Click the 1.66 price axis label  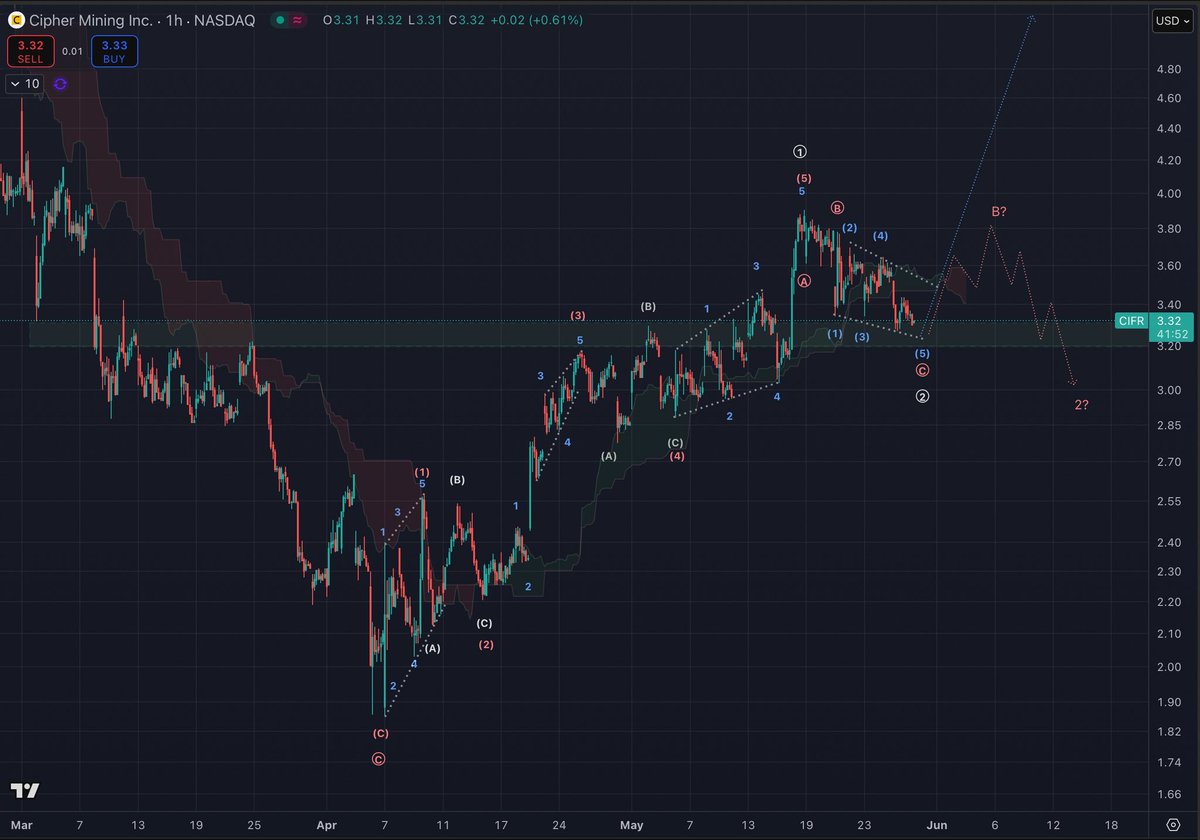click(x=1170, y=795)
